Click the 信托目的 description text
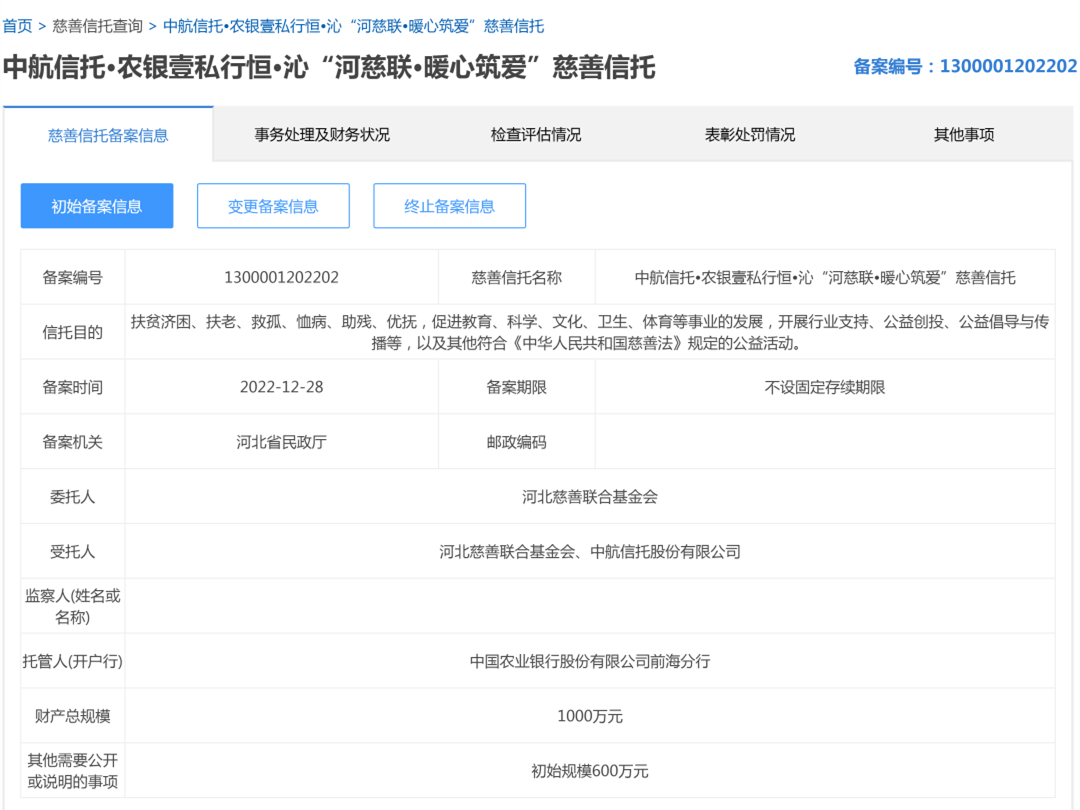 [590, 332]
